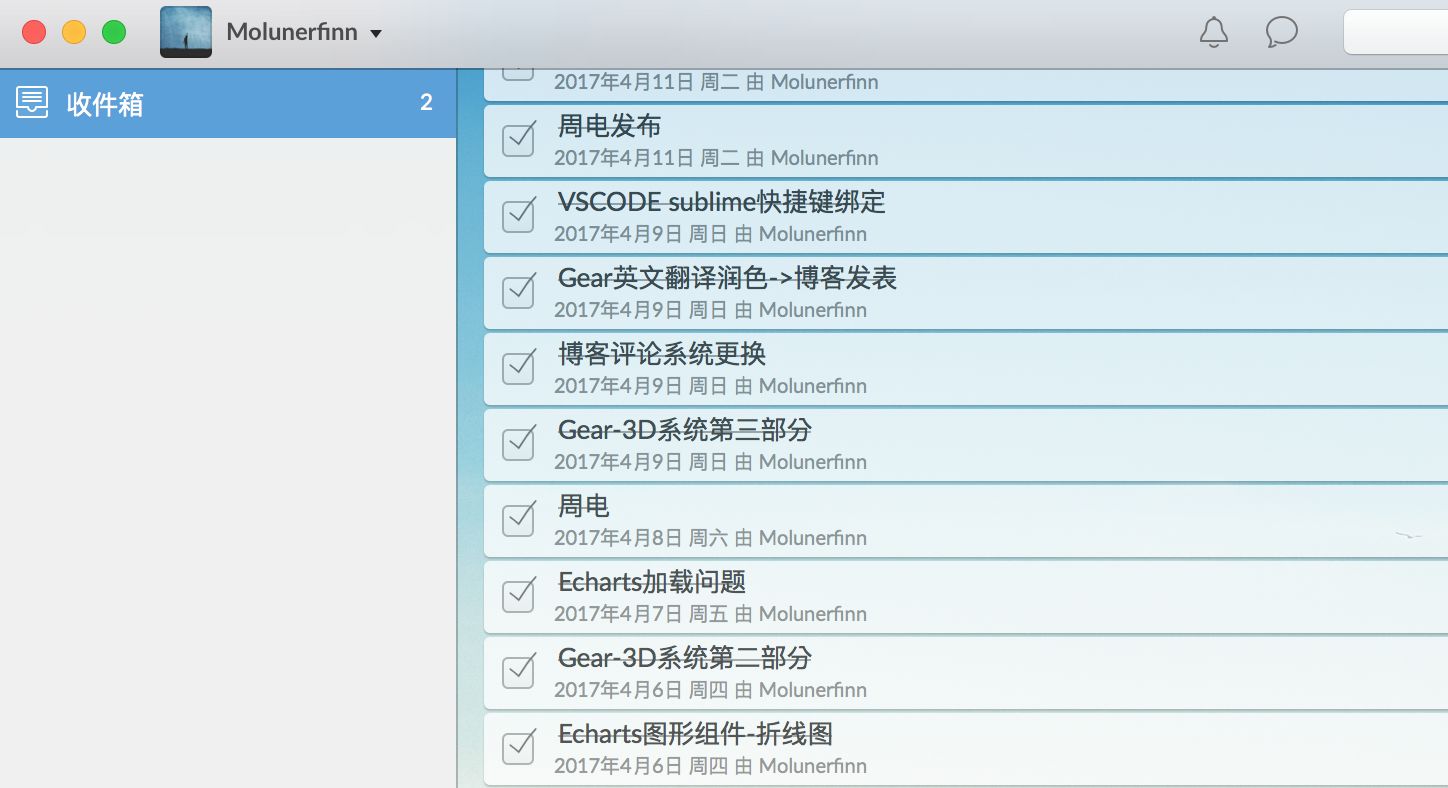Select the 博客评论系统更换 task title

pyautogui.click(x=662, y=354)
